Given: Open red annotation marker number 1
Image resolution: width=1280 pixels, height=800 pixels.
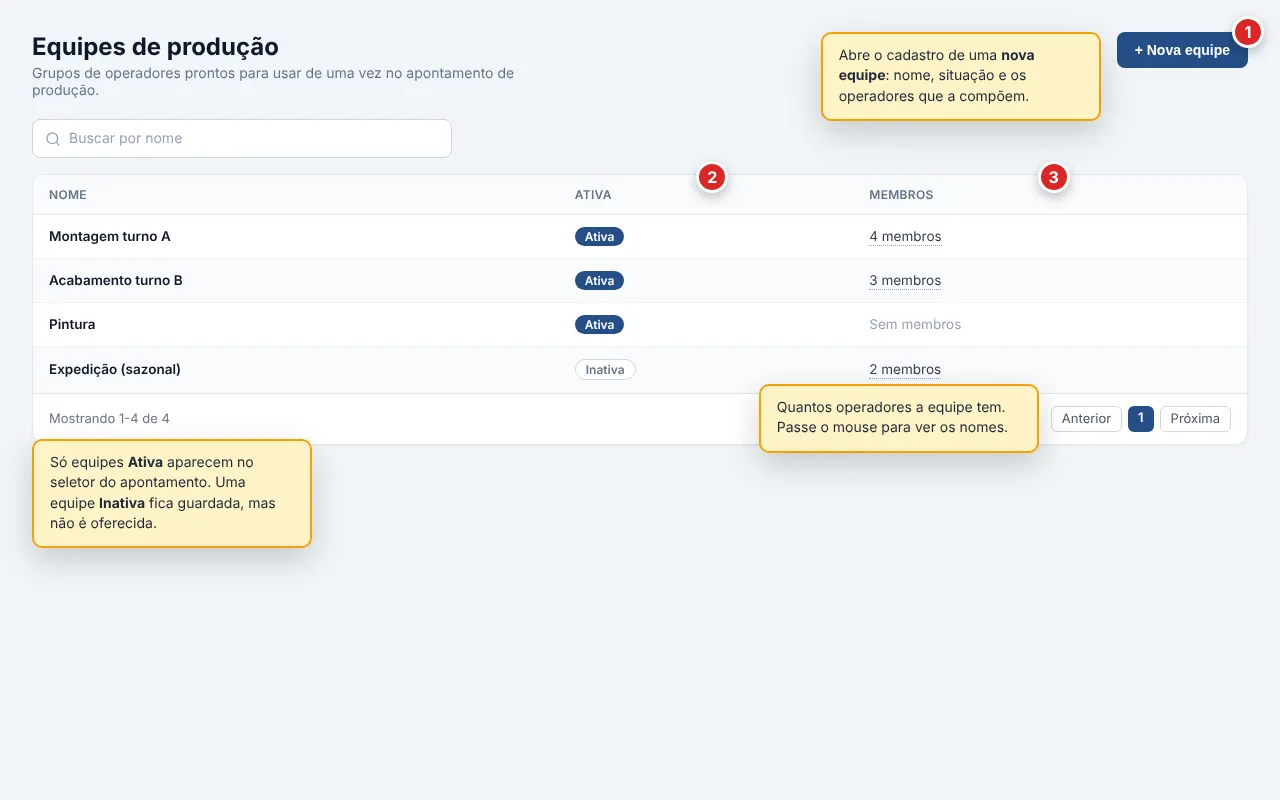Looking at the screenshot, I should 1247,32.
